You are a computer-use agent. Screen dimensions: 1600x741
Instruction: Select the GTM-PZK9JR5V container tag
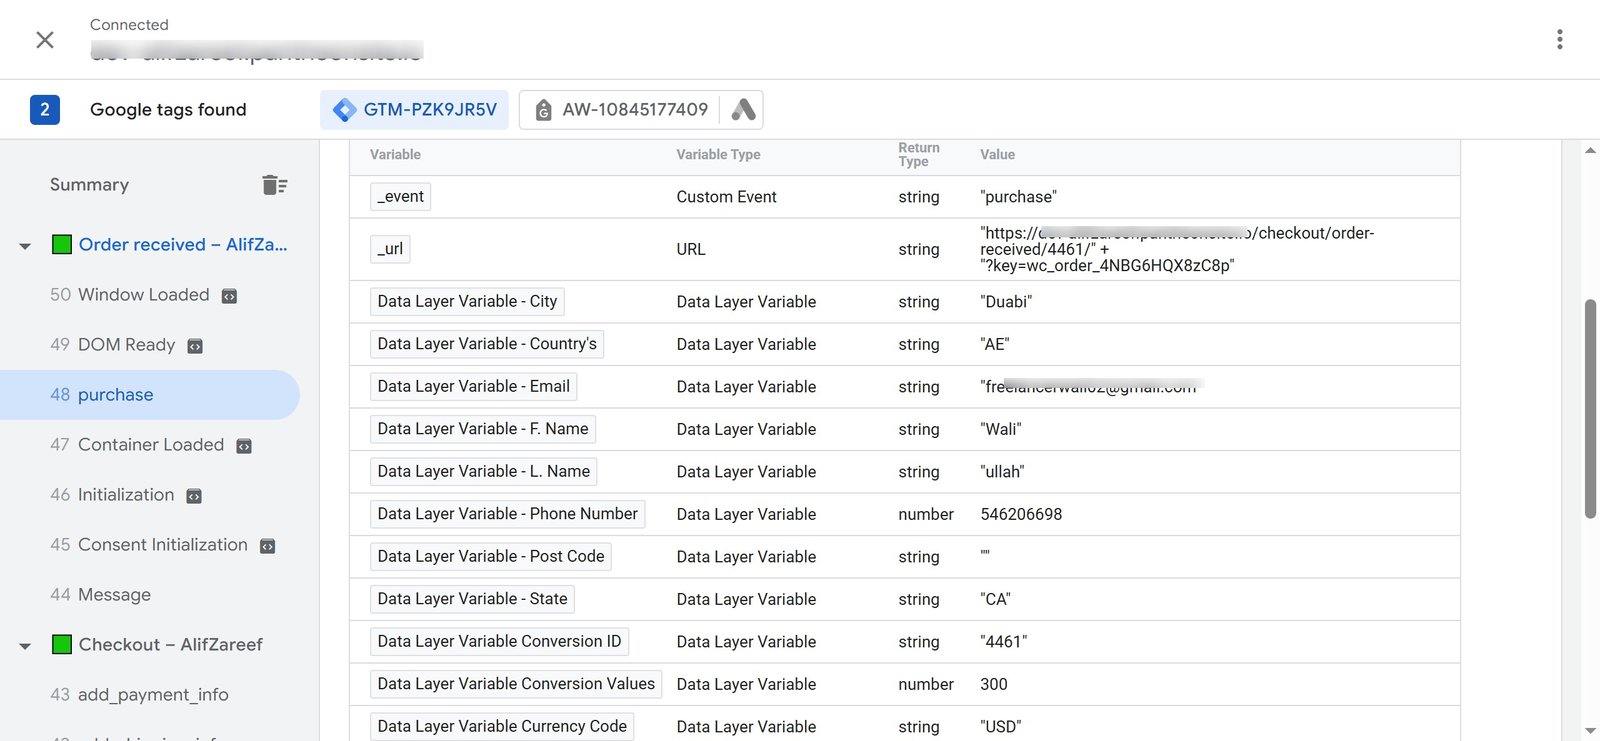[414, 110]
